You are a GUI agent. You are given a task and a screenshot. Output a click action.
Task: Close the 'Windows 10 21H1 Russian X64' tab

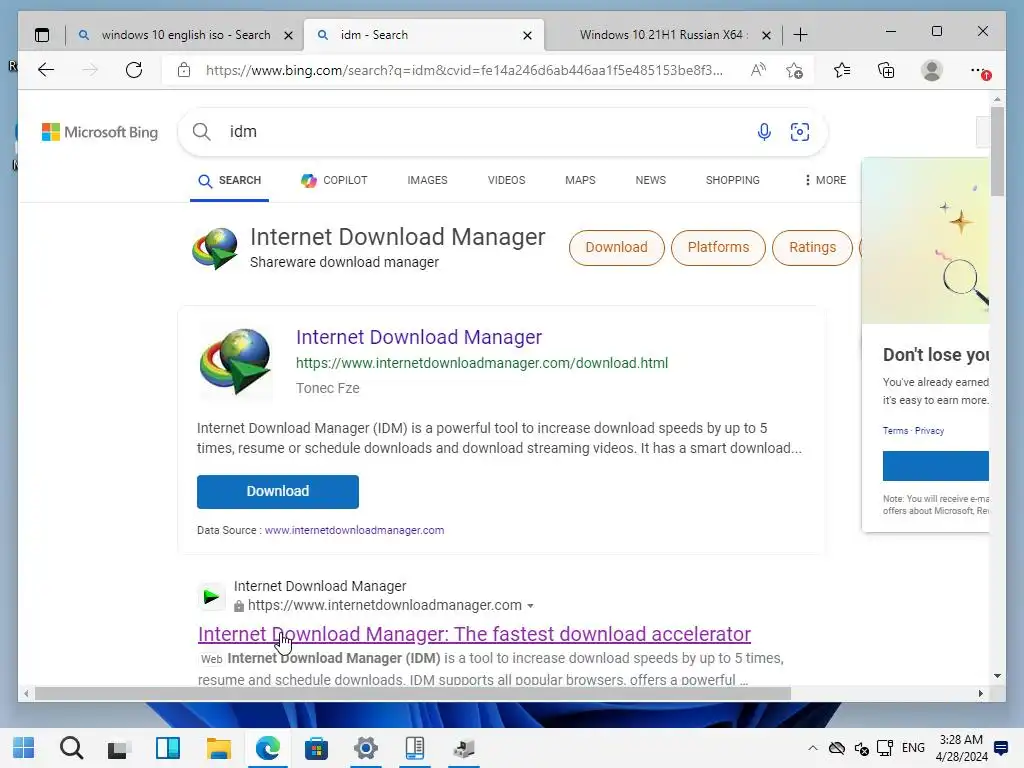(767, 35)
